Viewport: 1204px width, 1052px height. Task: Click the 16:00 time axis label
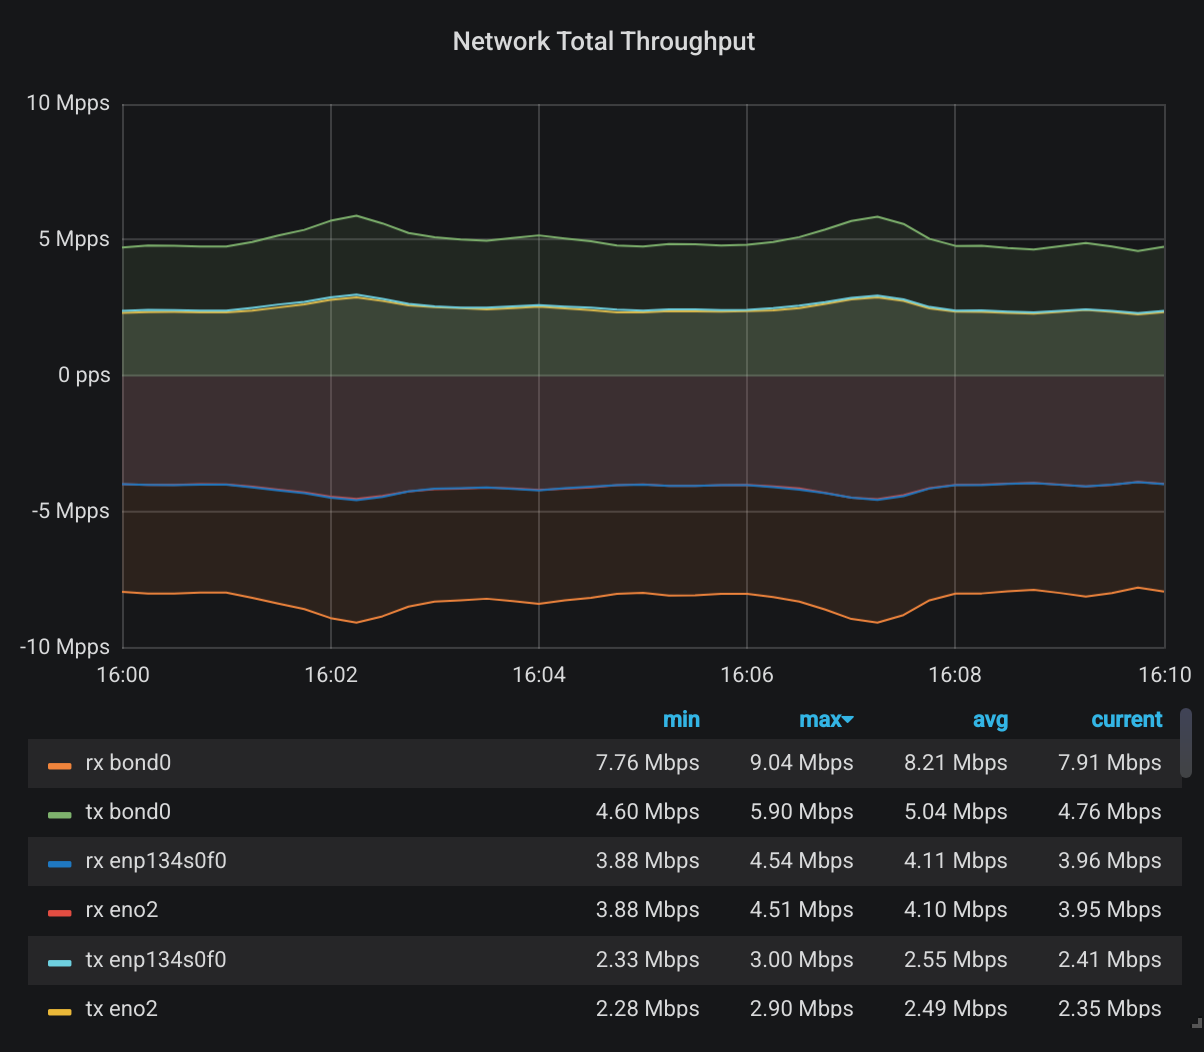coord(123,674)
